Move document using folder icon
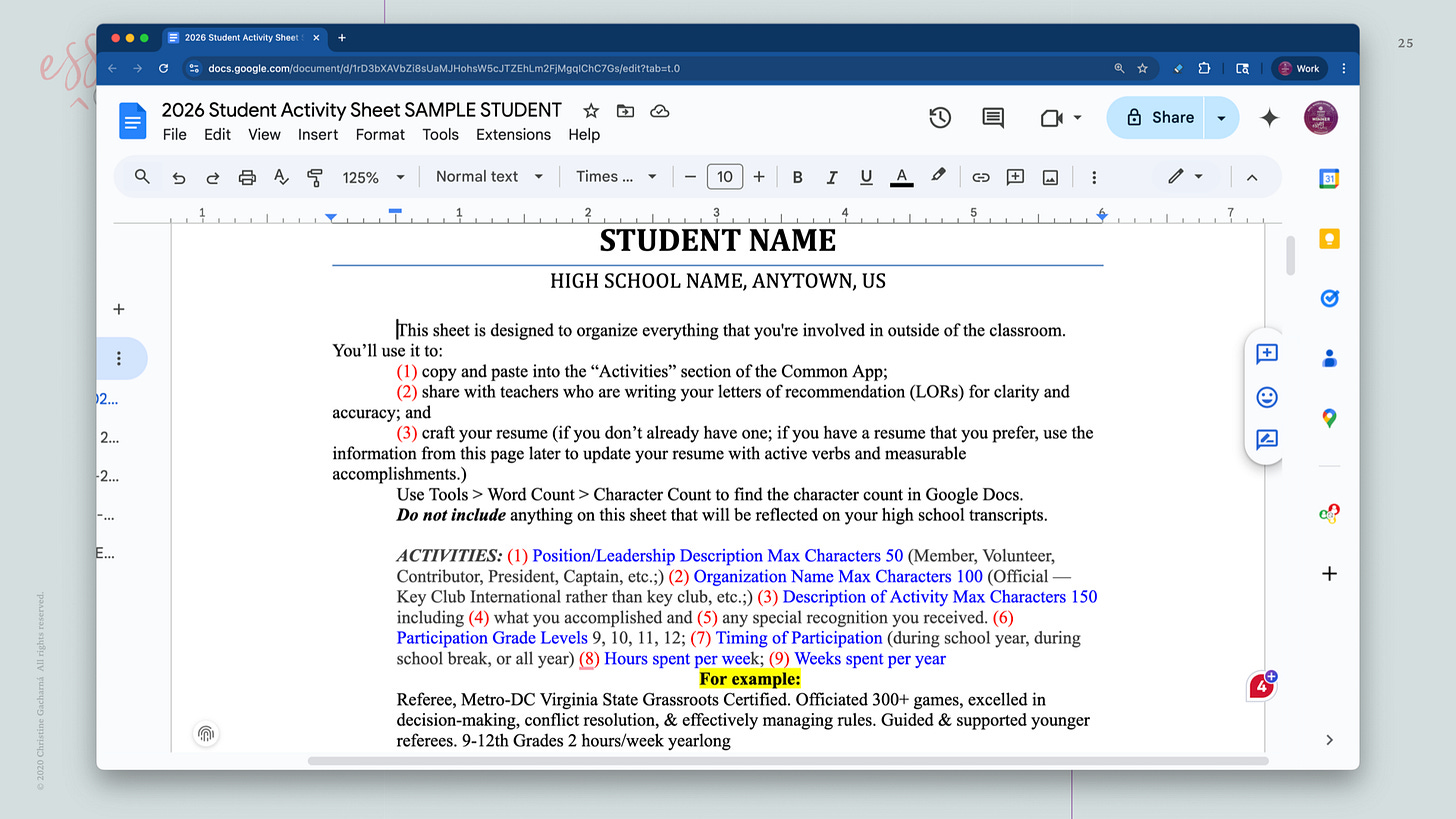Viewport: 1456px width, 819px height. [625, 110]
